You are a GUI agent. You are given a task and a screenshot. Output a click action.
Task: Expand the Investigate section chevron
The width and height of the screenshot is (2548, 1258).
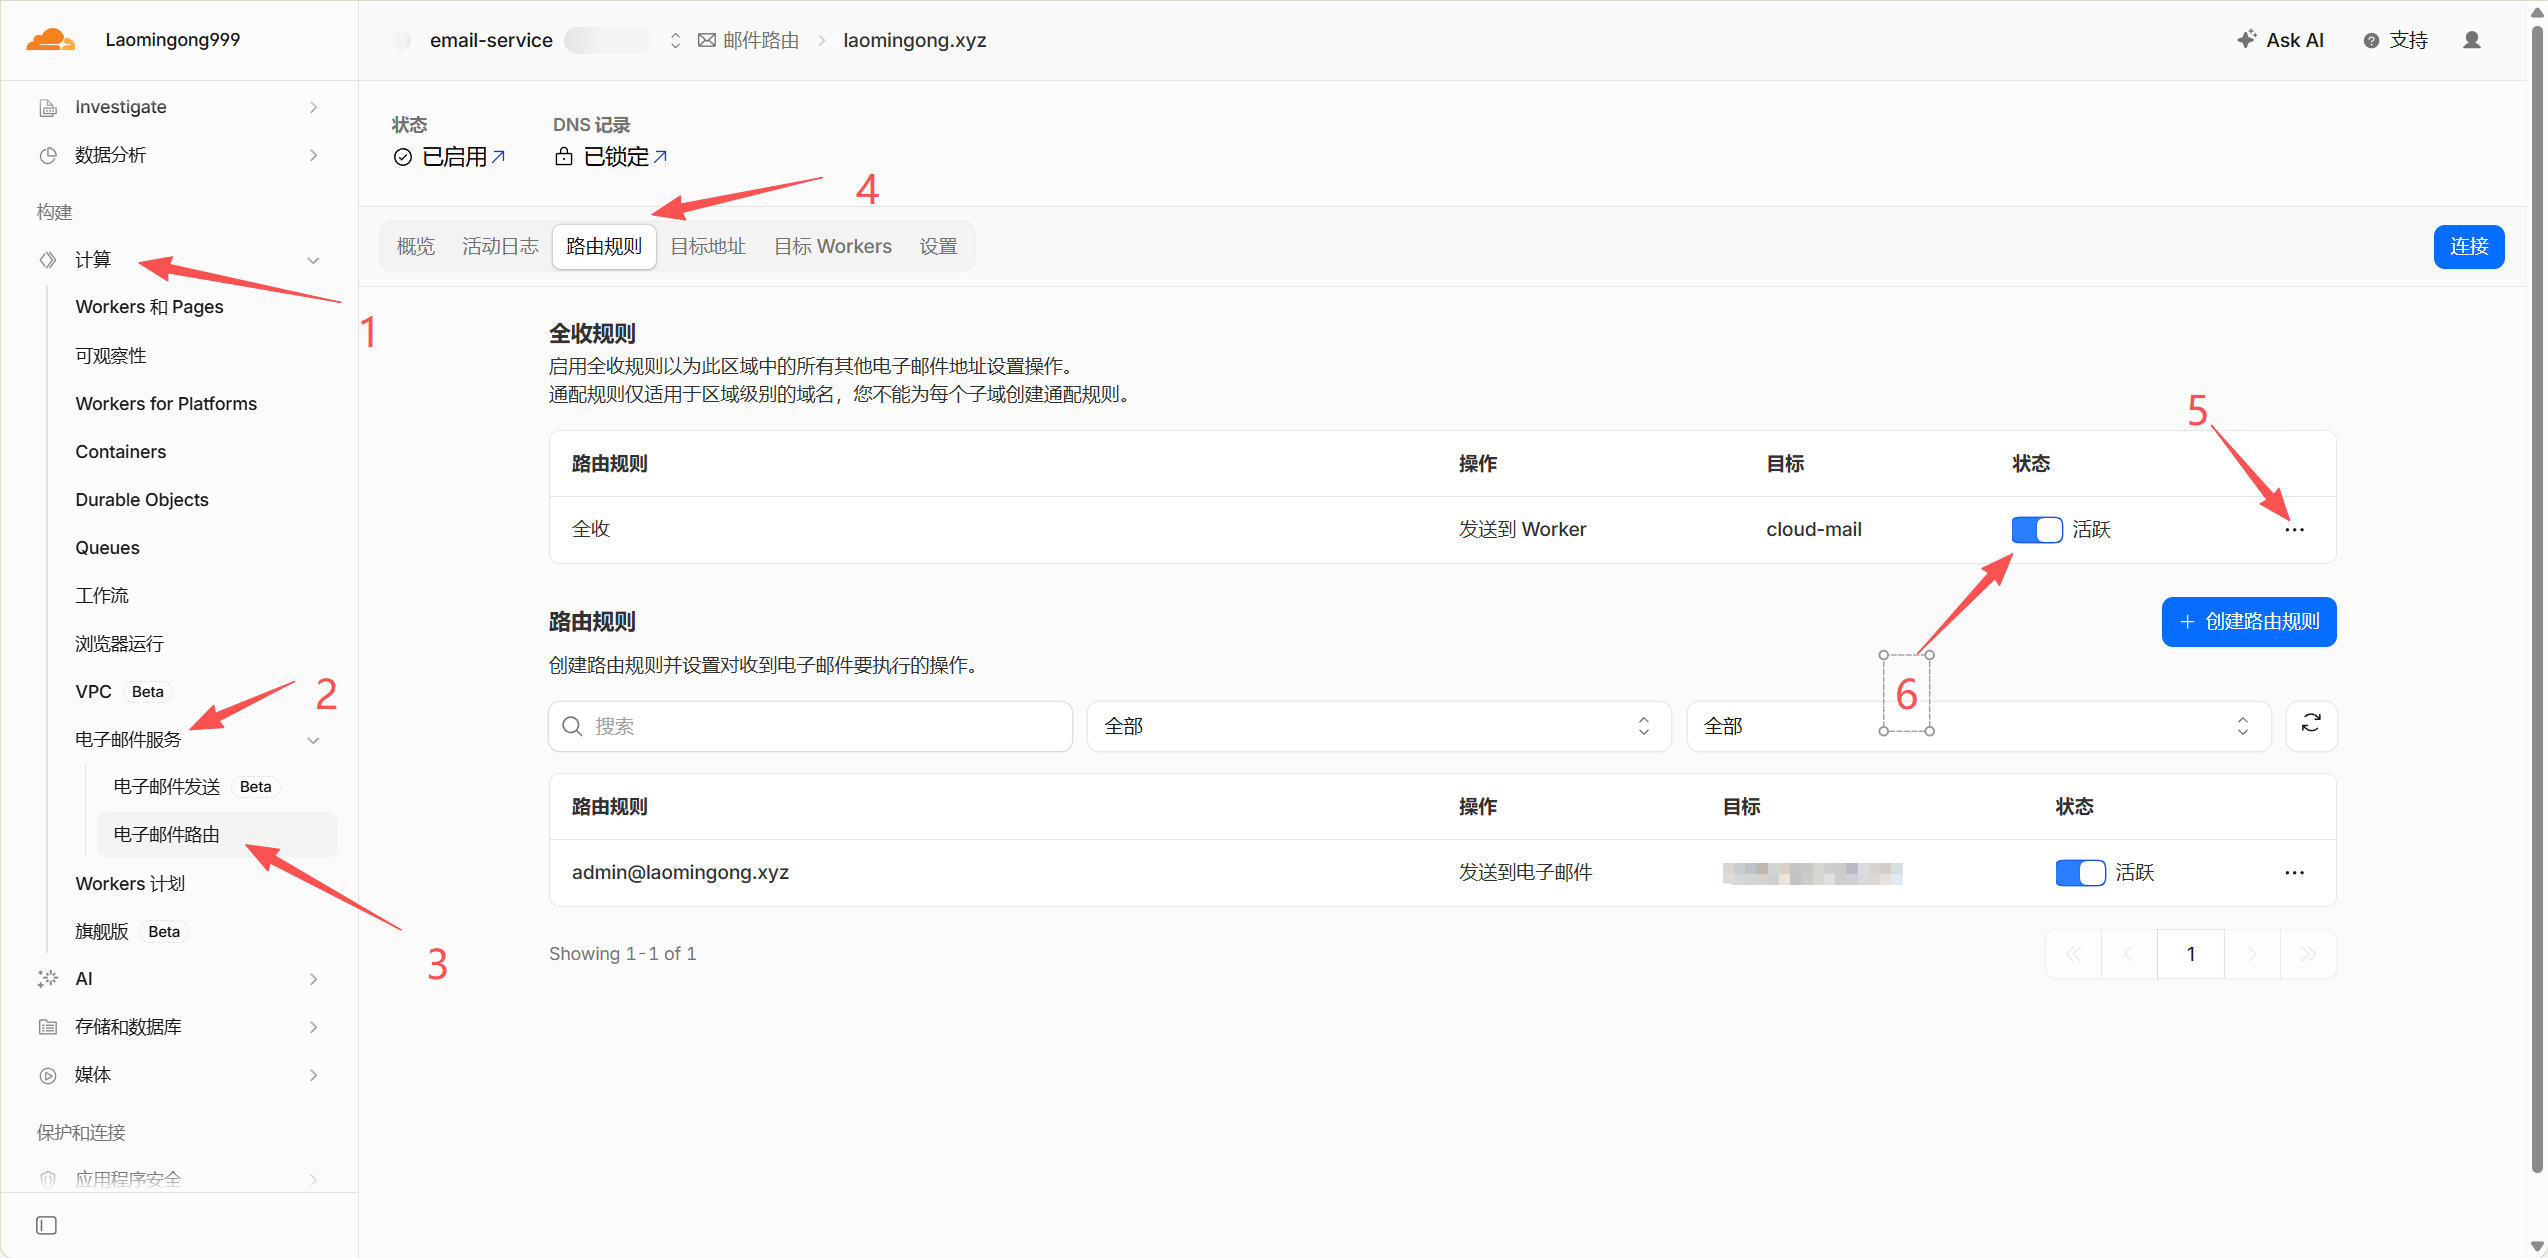pyautogui.click(x=314, y=107)
